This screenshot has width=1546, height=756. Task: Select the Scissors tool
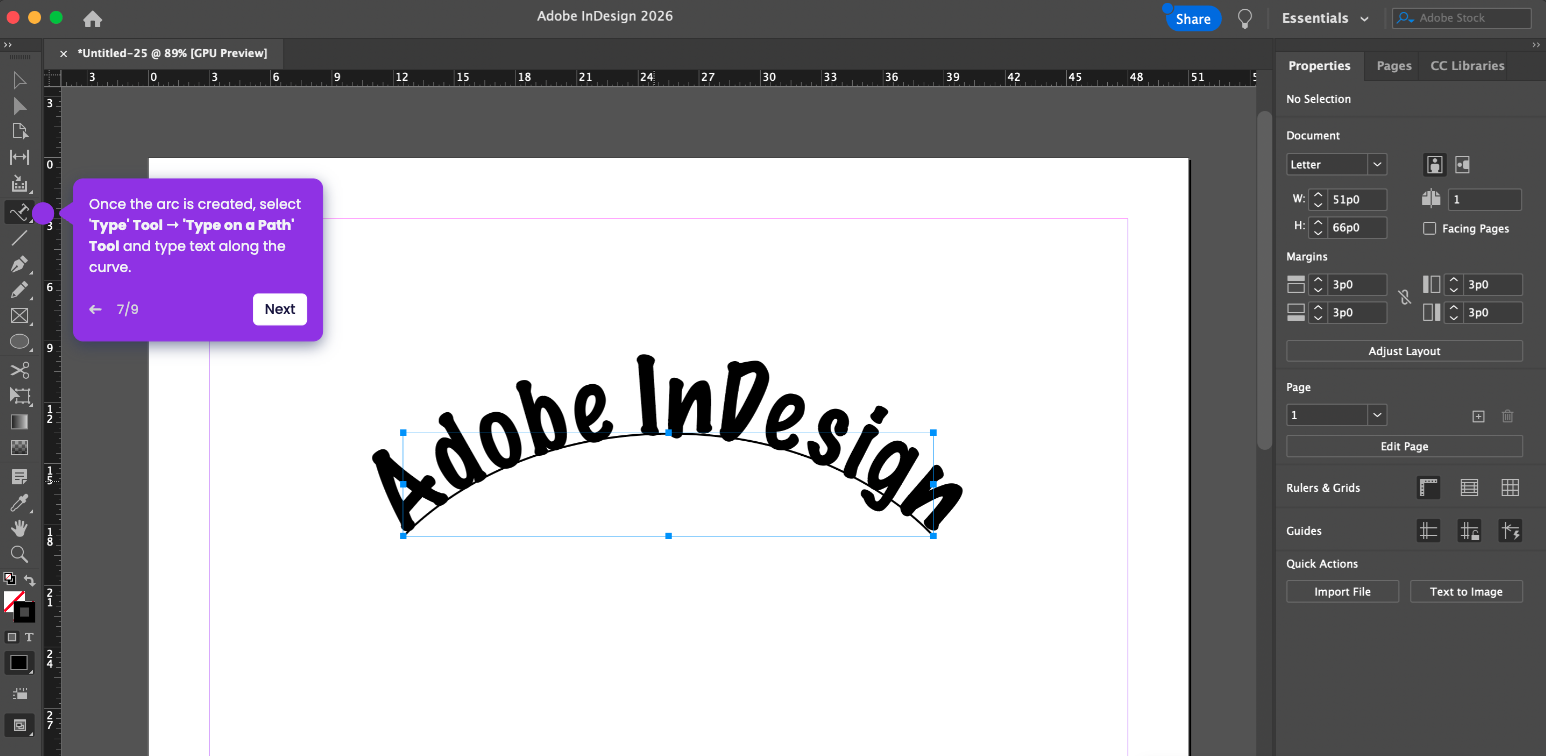[19, 370]
